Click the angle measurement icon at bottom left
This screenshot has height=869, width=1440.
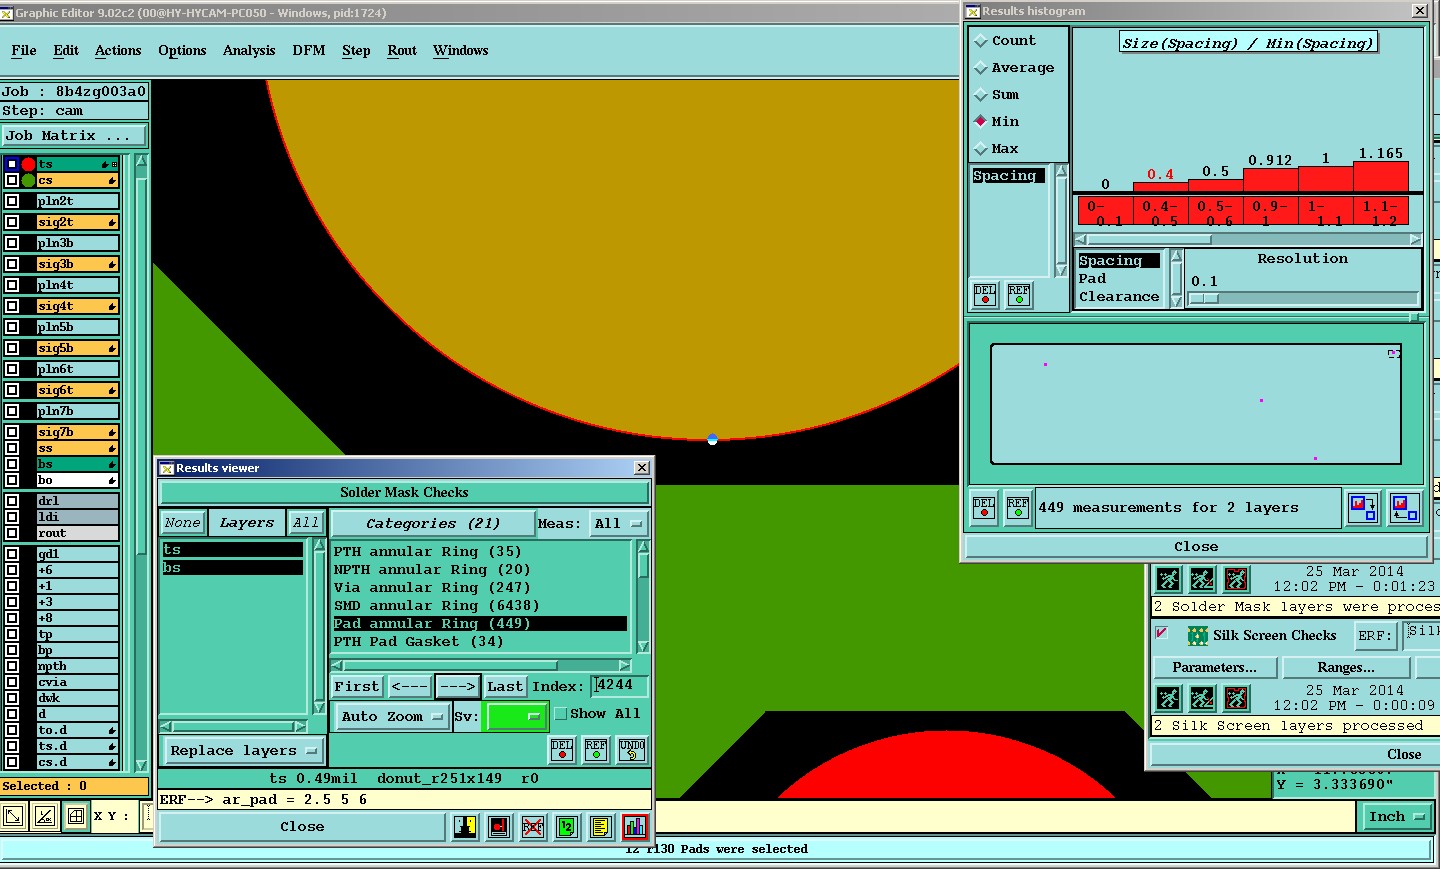click(x=45, y=816)
